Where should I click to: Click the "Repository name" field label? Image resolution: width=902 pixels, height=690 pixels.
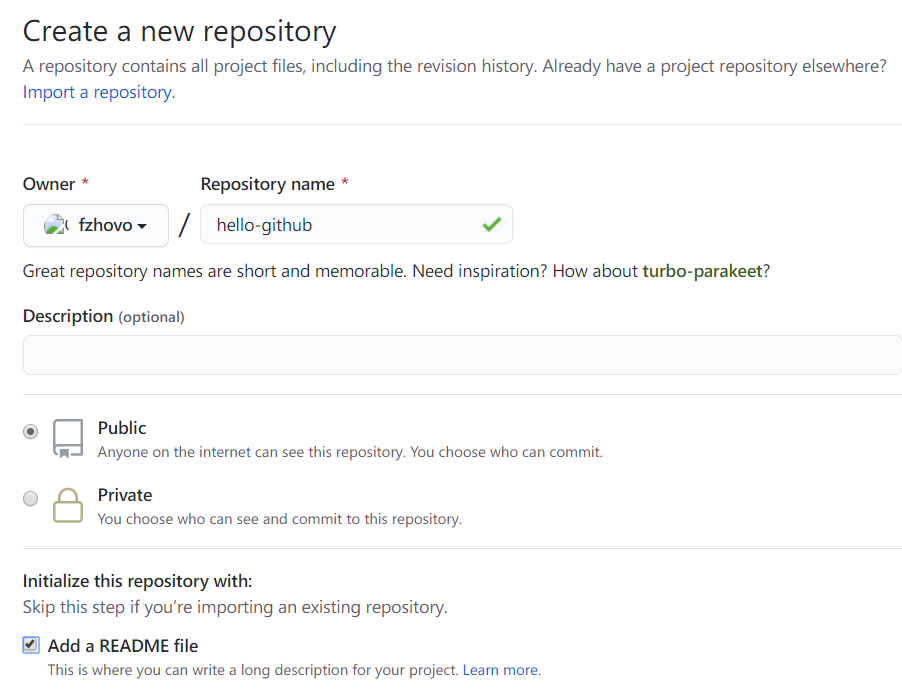pyautogui.click(x=268, y=184)
